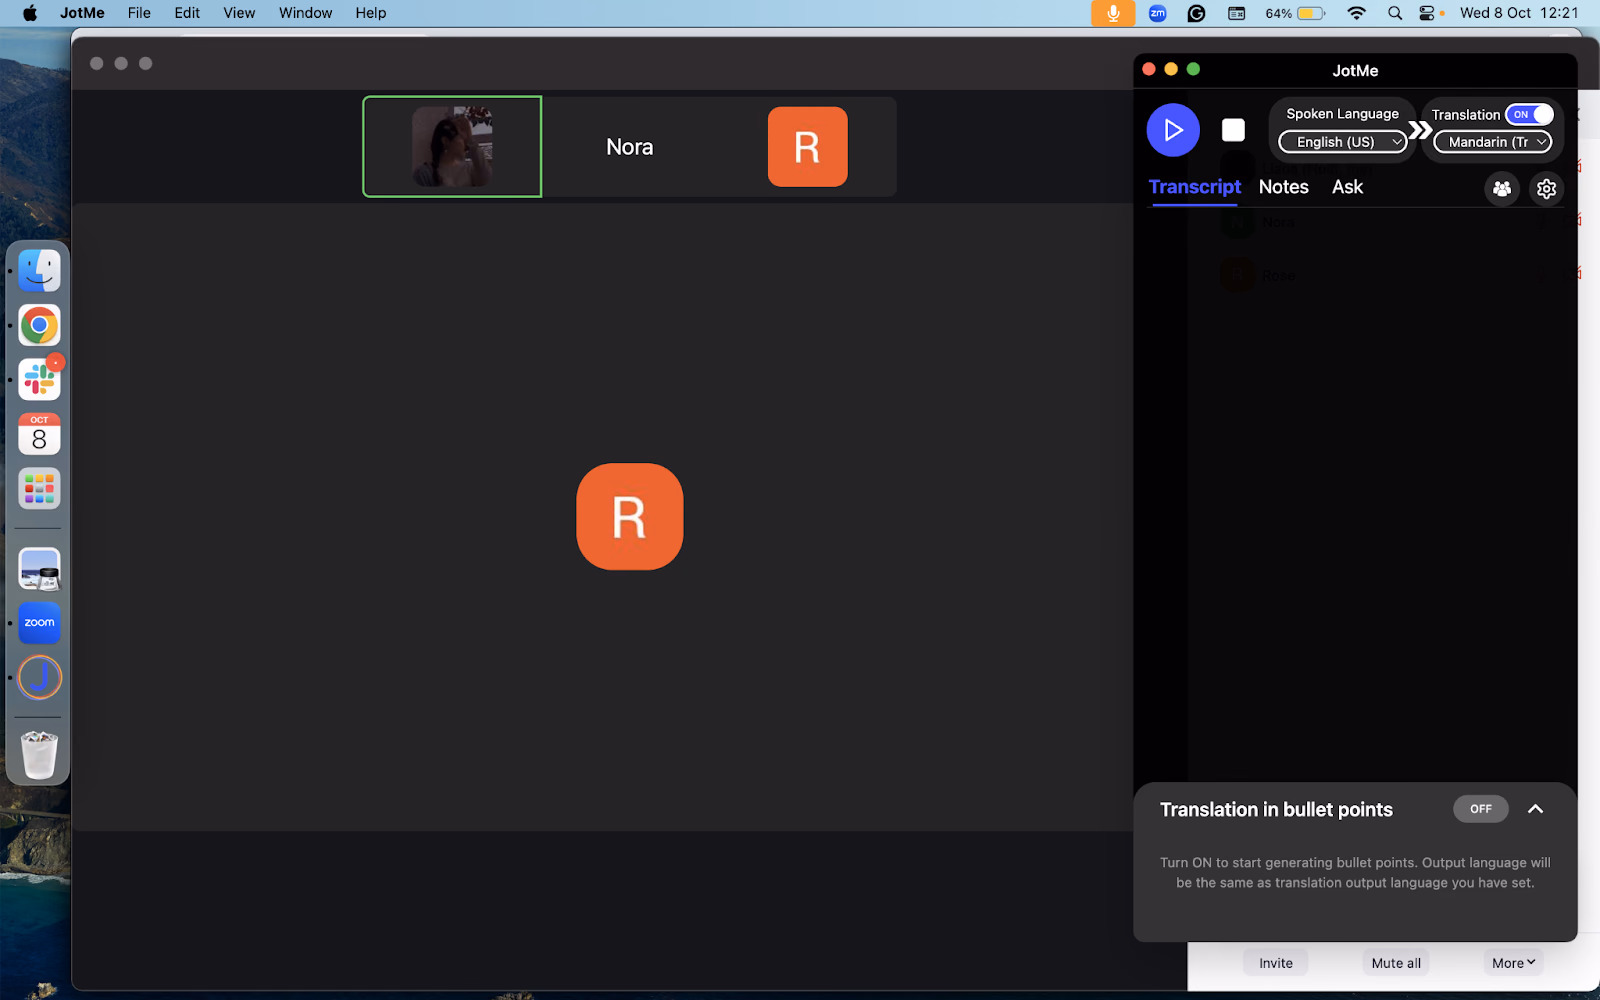
Task: Open Zoom from the Dock
Action: coord(39,623)
